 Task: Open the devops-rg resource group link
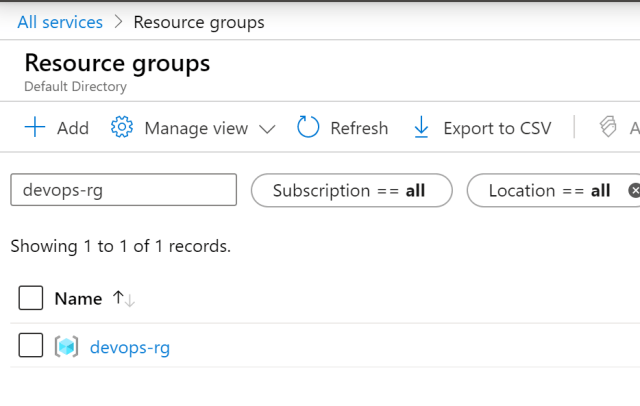point(130,348)
